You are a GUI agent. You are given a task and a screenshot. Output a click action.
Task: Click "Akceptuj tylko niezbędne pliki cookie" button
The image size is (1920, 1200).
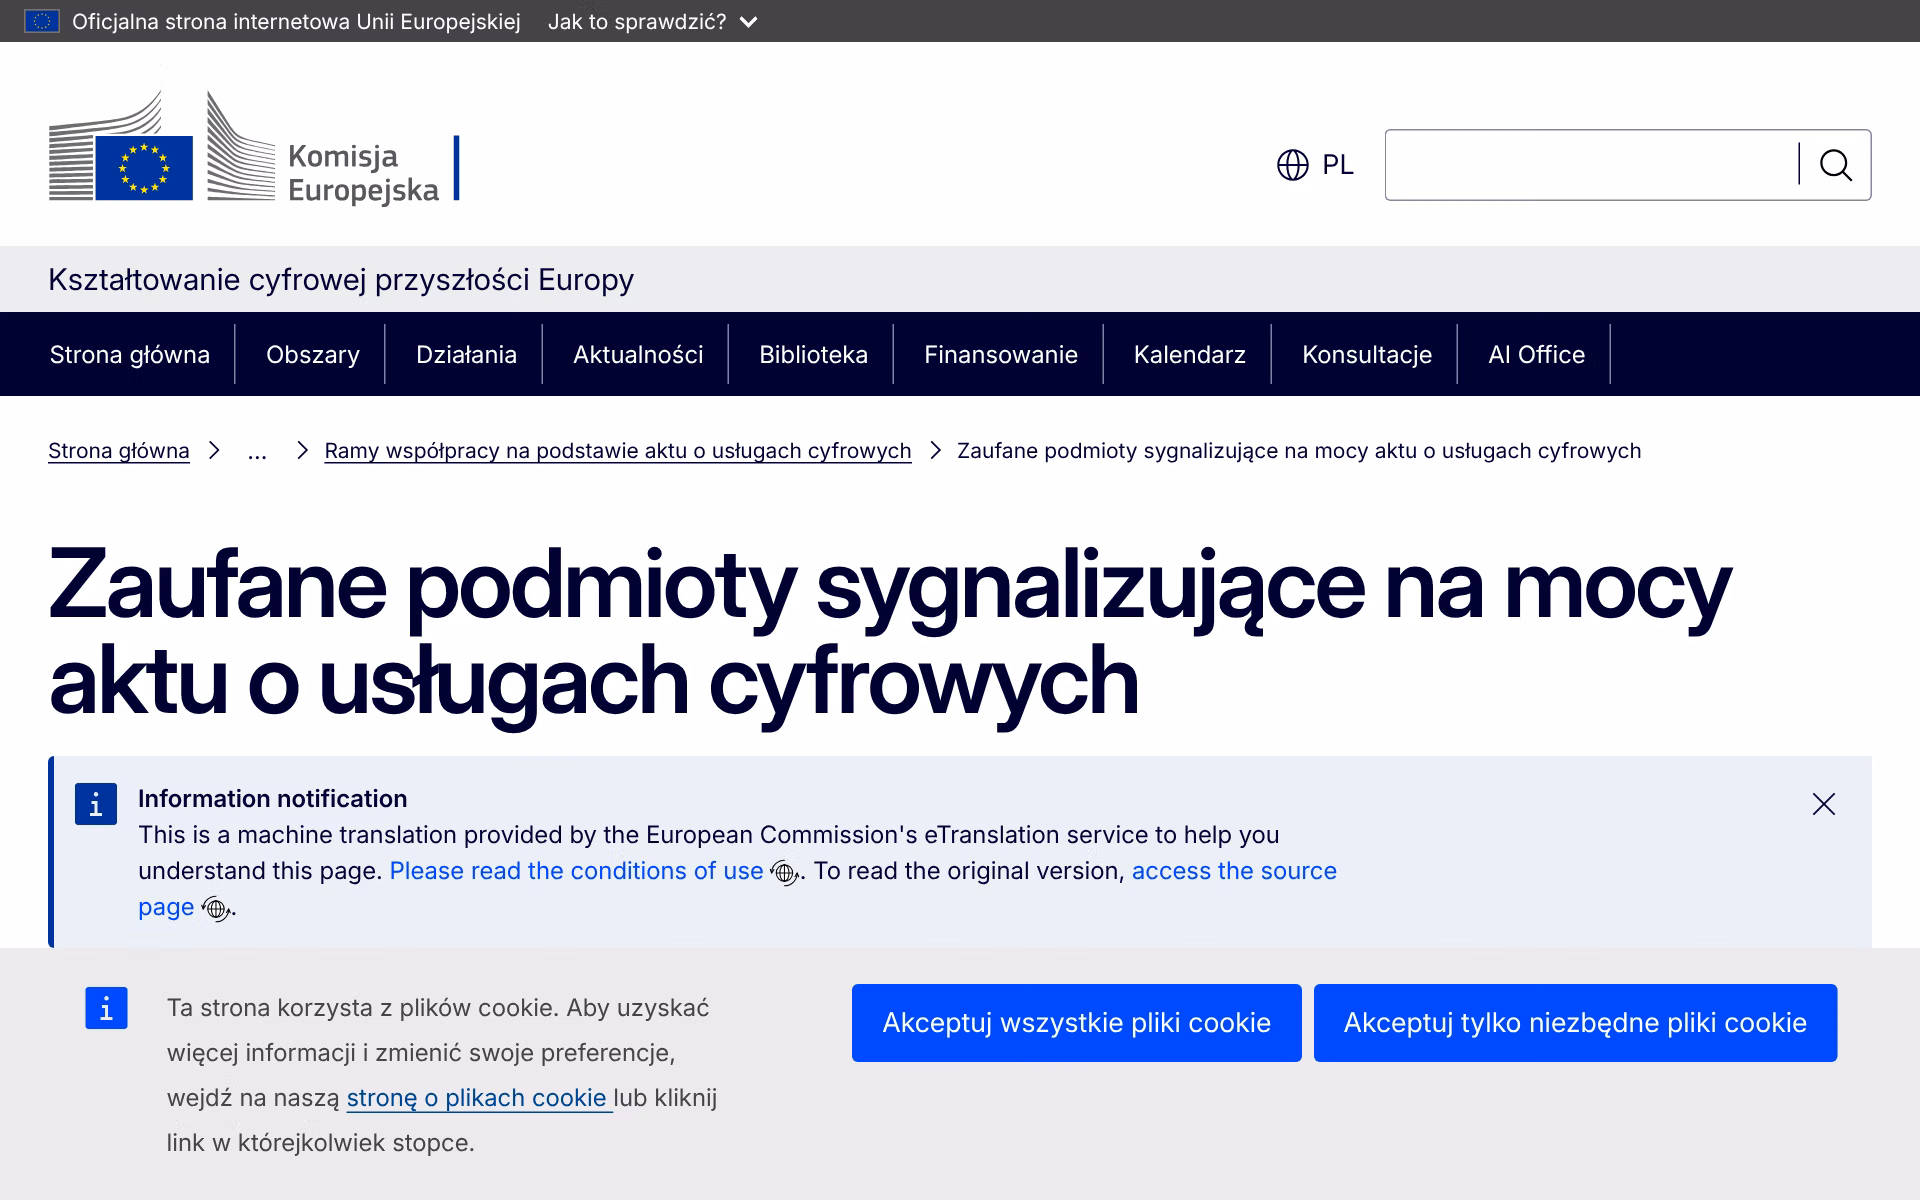click(1575, 1023)
